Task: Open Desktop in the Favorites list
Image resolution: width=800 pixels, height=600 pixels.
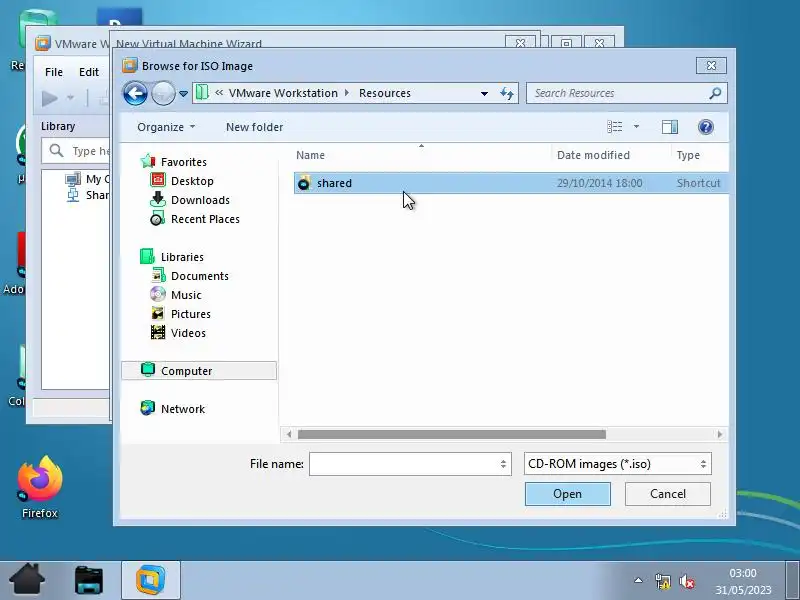Action: tap(192, 181)
